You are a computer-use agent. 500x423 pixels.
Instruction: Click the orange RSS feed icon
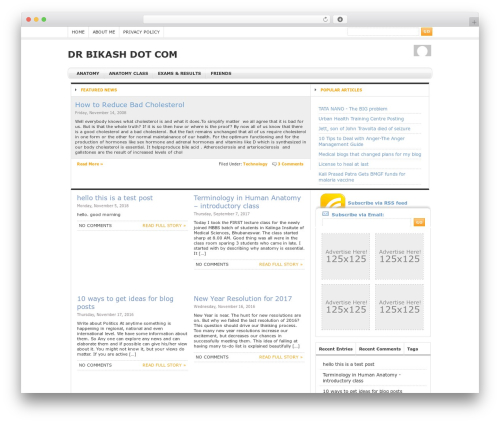tap(332, 201)
